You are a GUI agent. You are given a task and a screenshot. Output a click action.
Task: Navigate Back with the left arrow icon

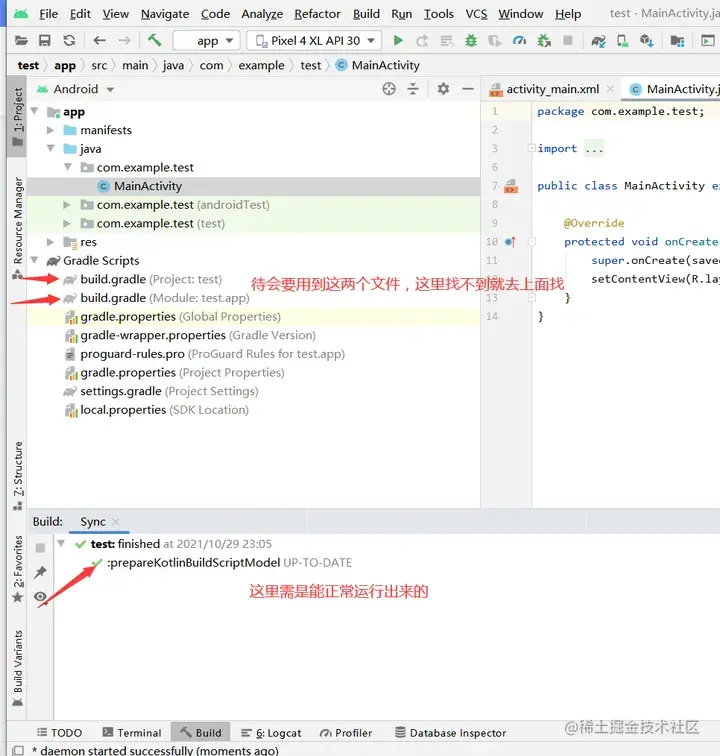pyautogui.click(x=99, y=40)
